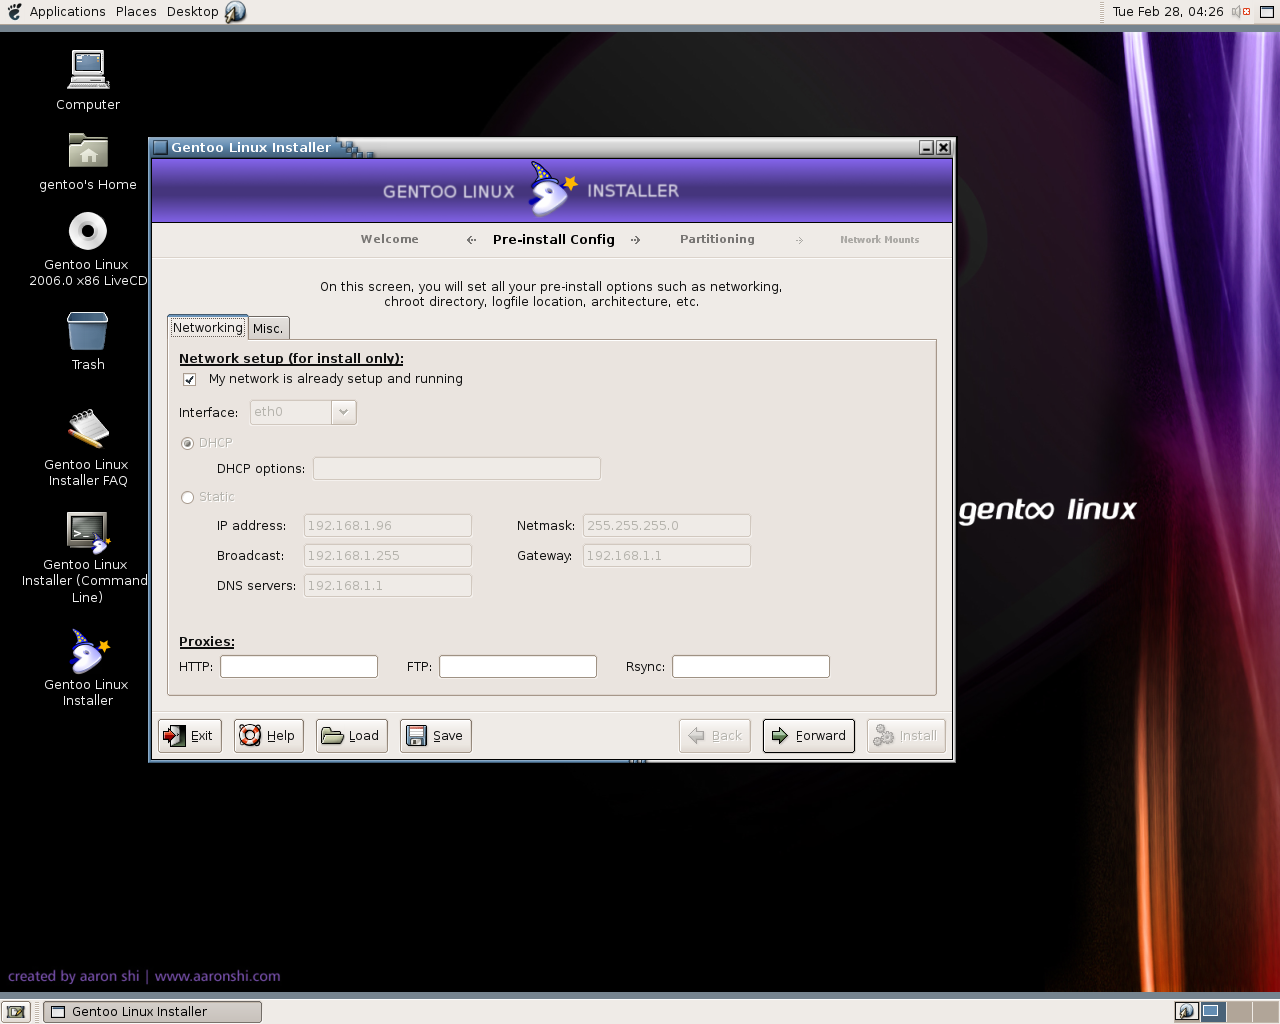Click the Load button
Image resolution: width=1280 pixels, height=1024 pixels.
click(352, 736)
